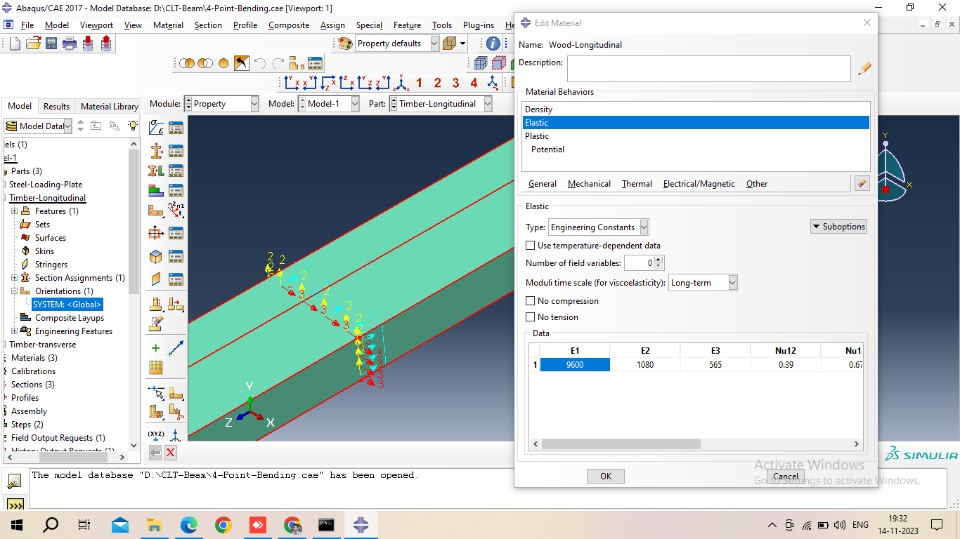960x539 pixels.
Task: Click the Query information icon
Action: tap(493, 43)
